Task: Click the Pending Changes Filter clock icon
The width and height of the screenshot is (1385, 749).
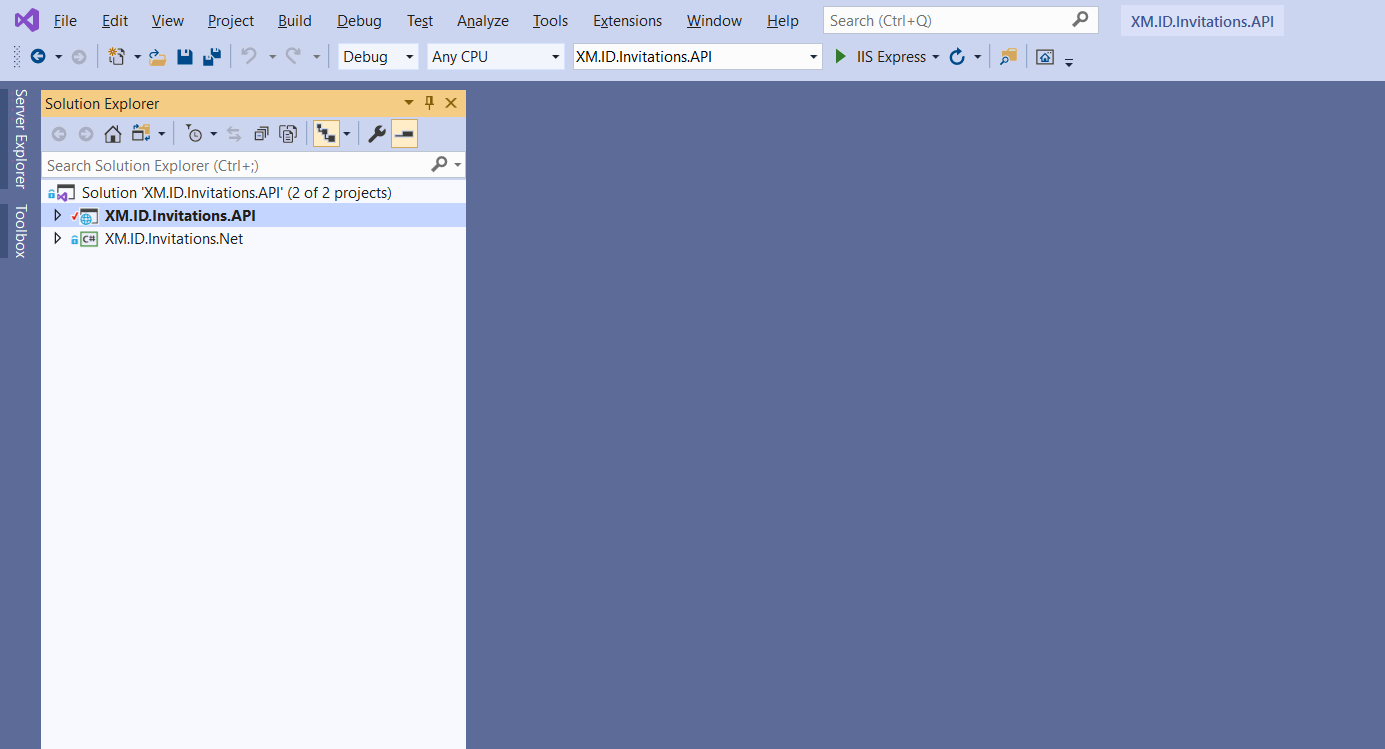Action: (x=195, y=133)
